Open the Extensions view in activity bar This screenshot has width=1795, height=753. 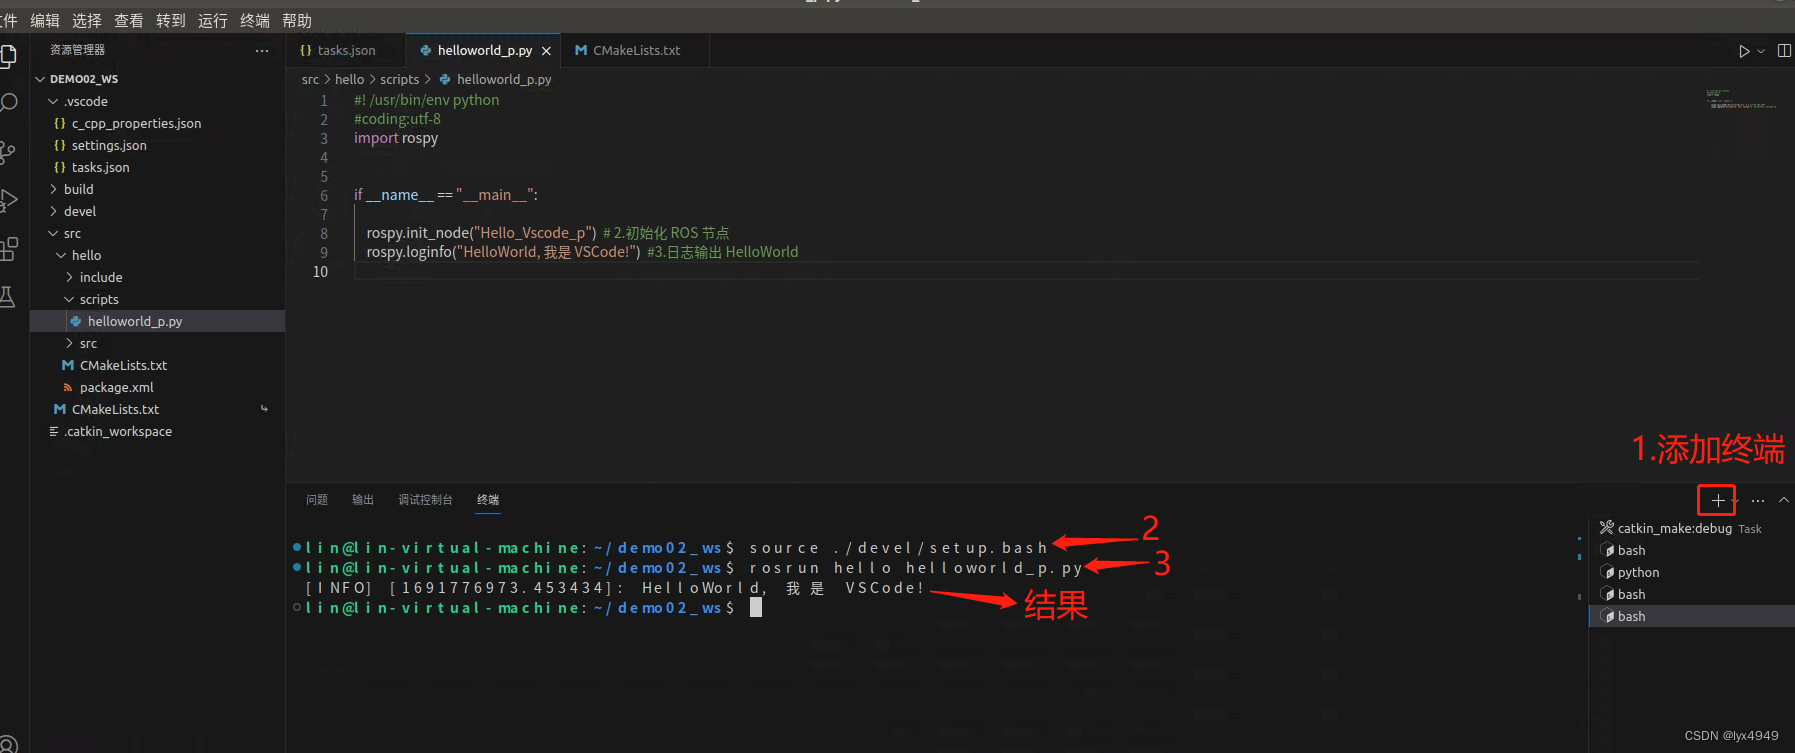pos(8,248)
